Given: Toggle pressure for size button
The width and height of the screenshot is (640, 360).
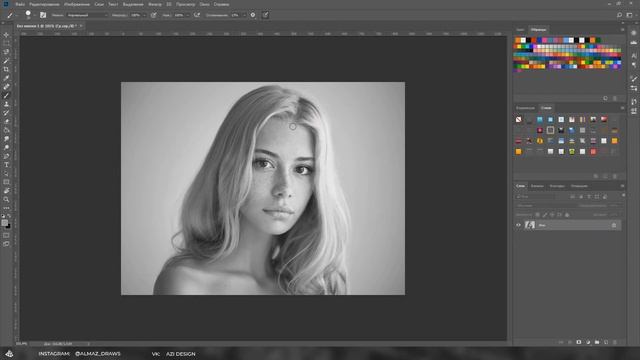Looking at the screenshot, I should tap(265, 15).
